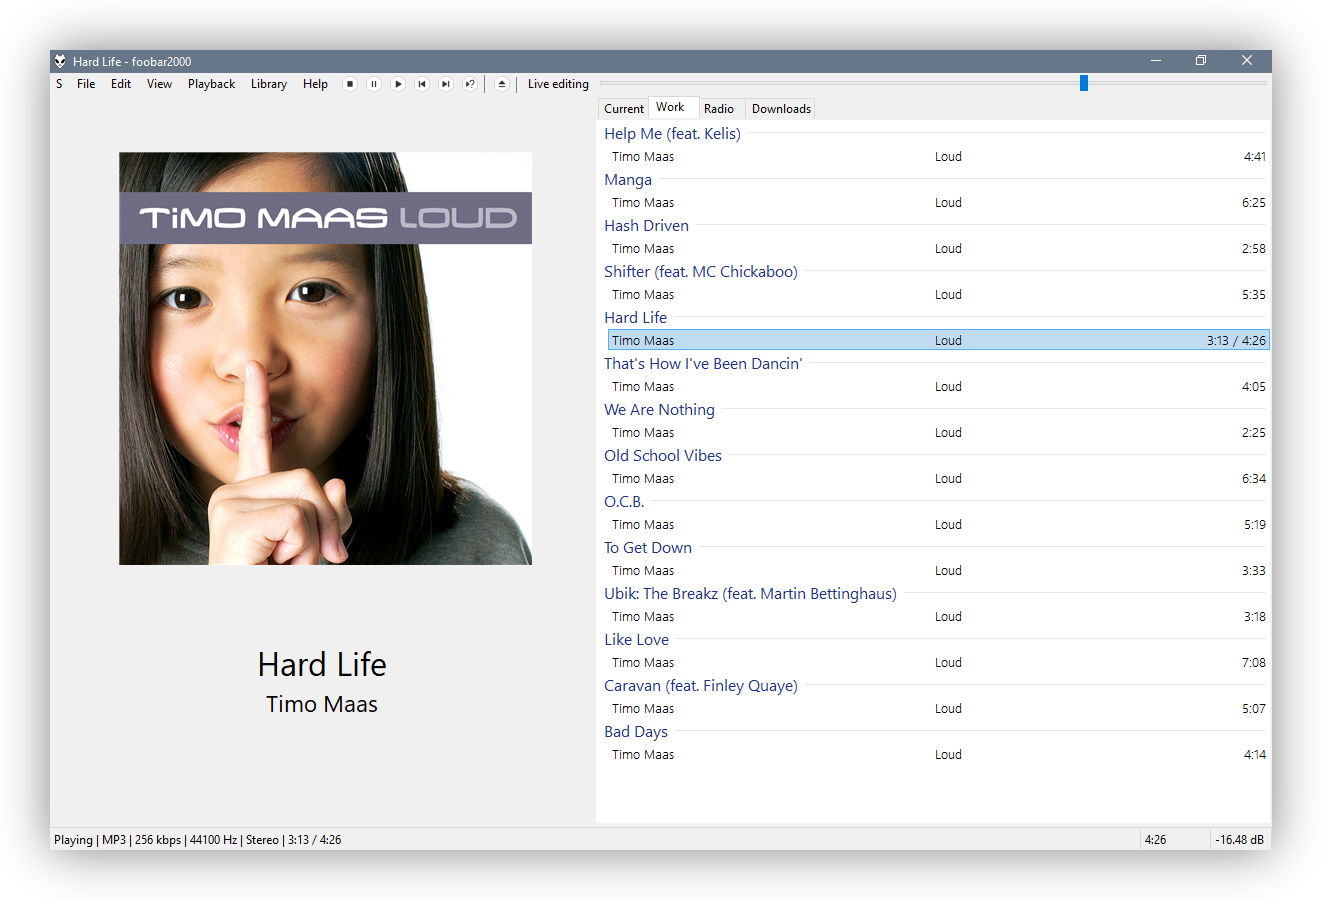
Task: Switch to the Radio playlist tab
Action: 719,109
